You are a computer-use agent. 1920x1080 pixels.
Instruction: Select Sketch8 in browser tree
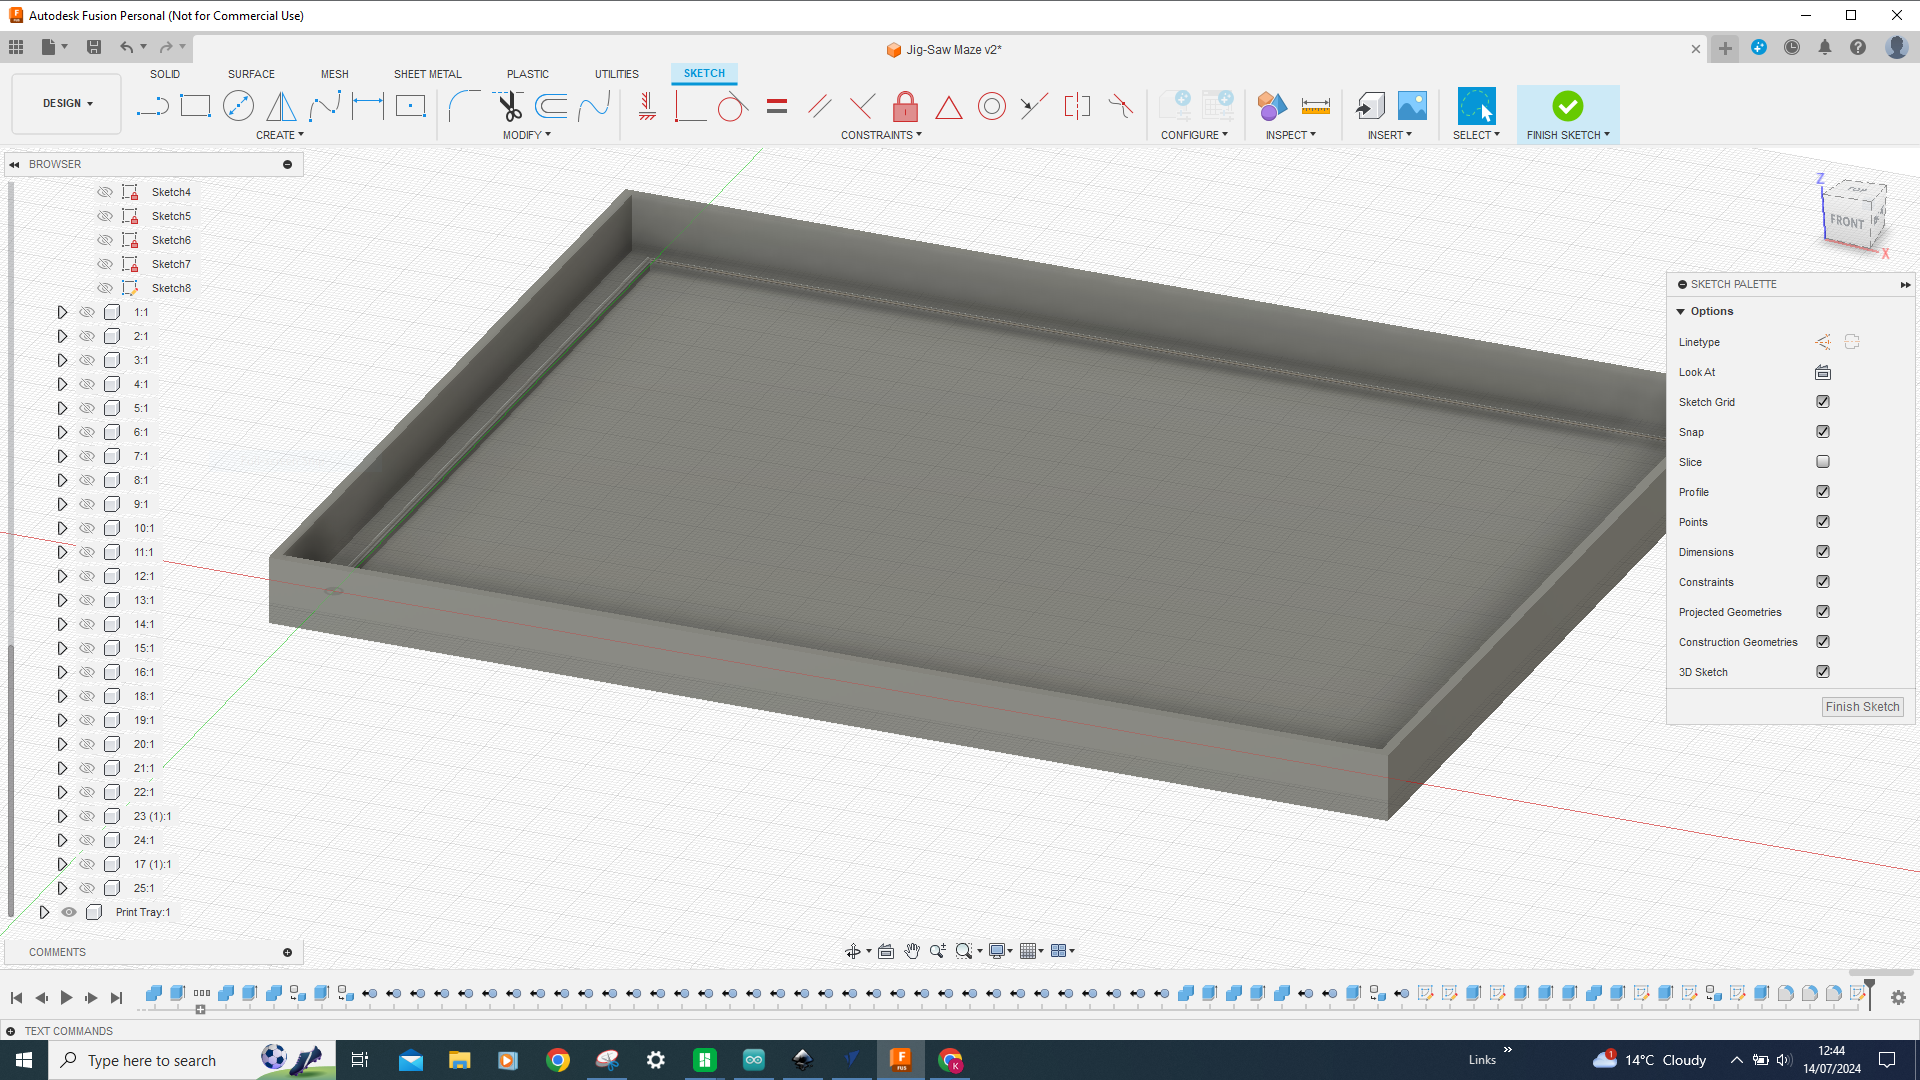click(x=171, y=288)
